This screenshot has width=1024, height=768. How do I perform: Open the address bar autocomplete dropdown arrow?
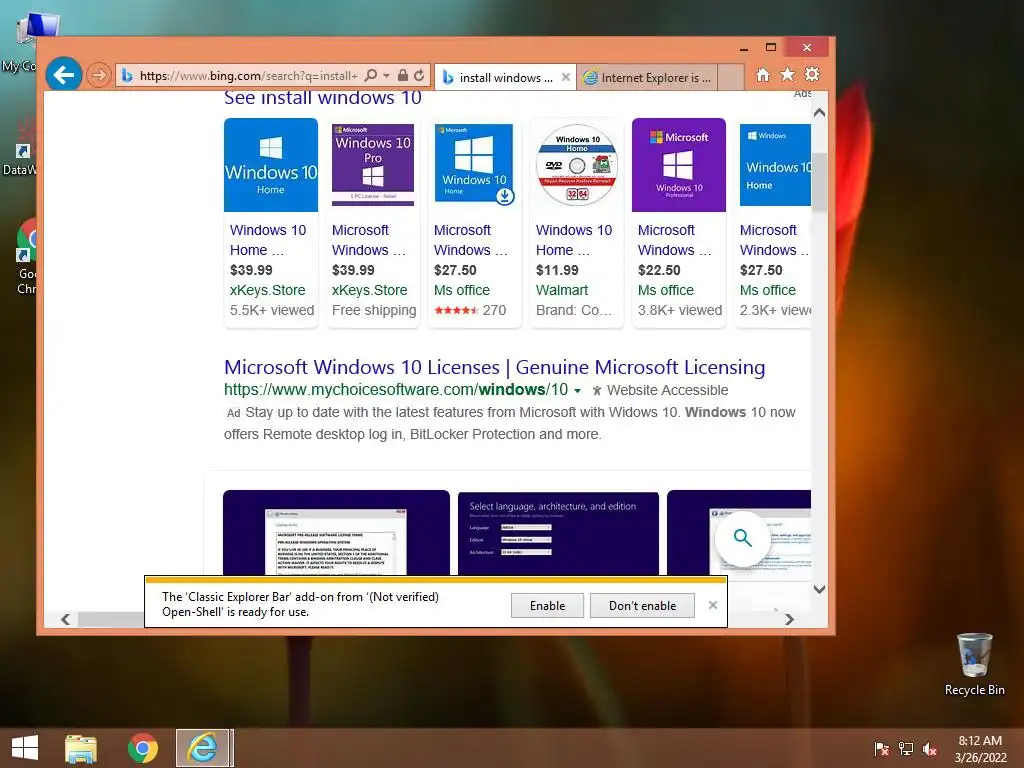click(x=386, y=76)
